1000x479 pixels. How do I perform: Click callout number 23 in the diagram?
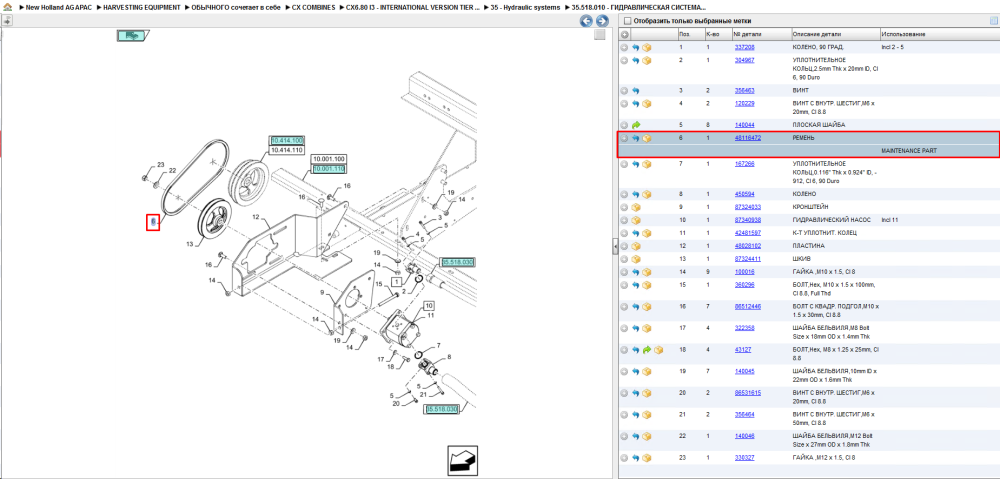point(161,165)
